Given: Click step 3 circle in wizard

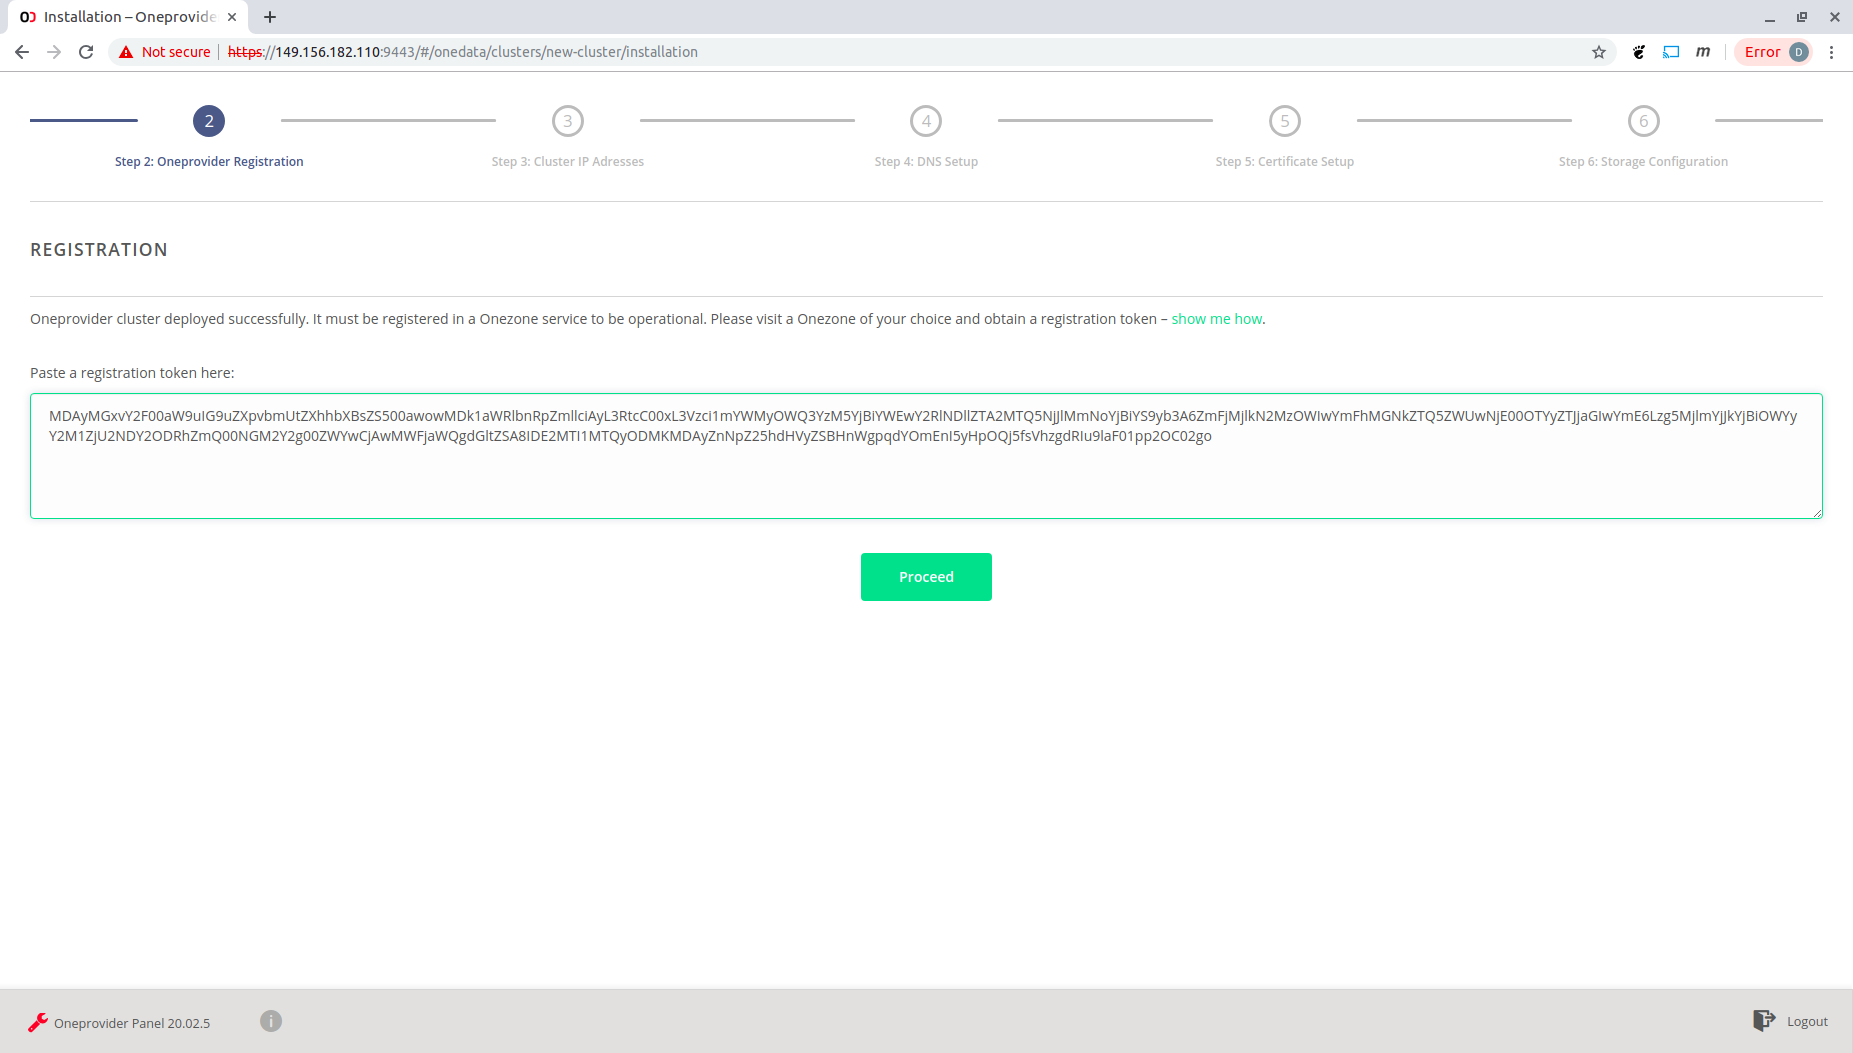Looking at the screenshot, I should pos(568,121).
